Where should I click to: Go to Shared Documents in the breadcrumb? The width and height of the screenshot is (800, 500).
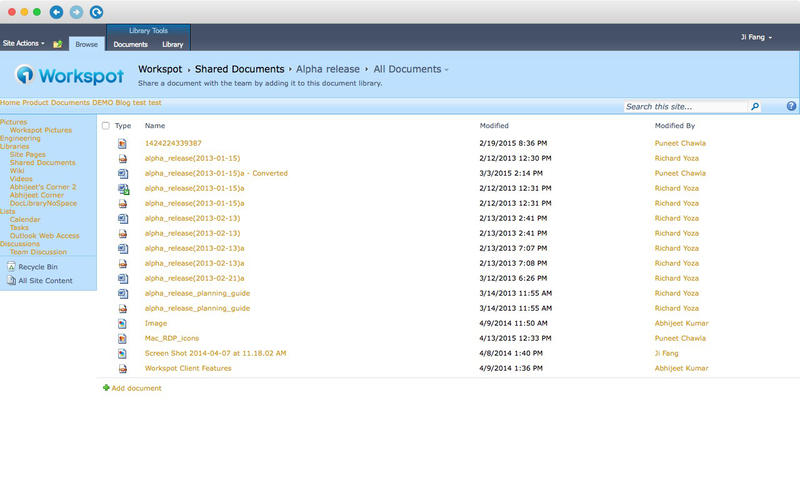point(239,69)
